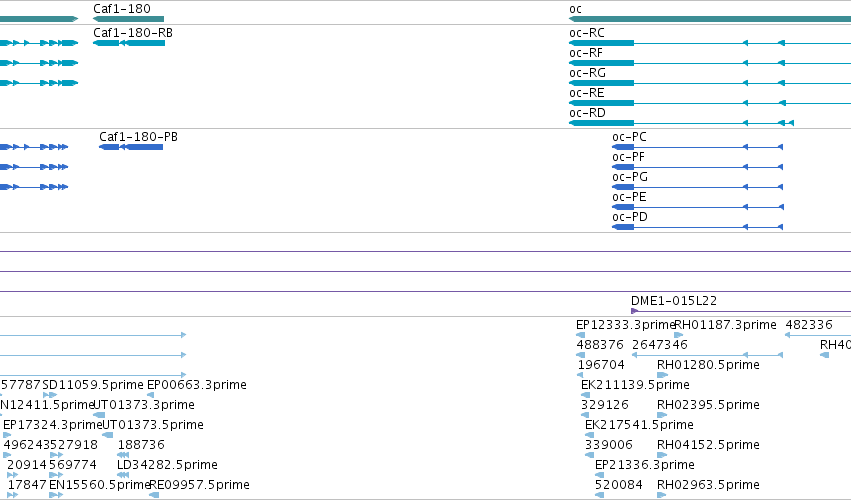Click the 2647346 feature label
Screen dimensions: 851x500
[x=659, y=345]
